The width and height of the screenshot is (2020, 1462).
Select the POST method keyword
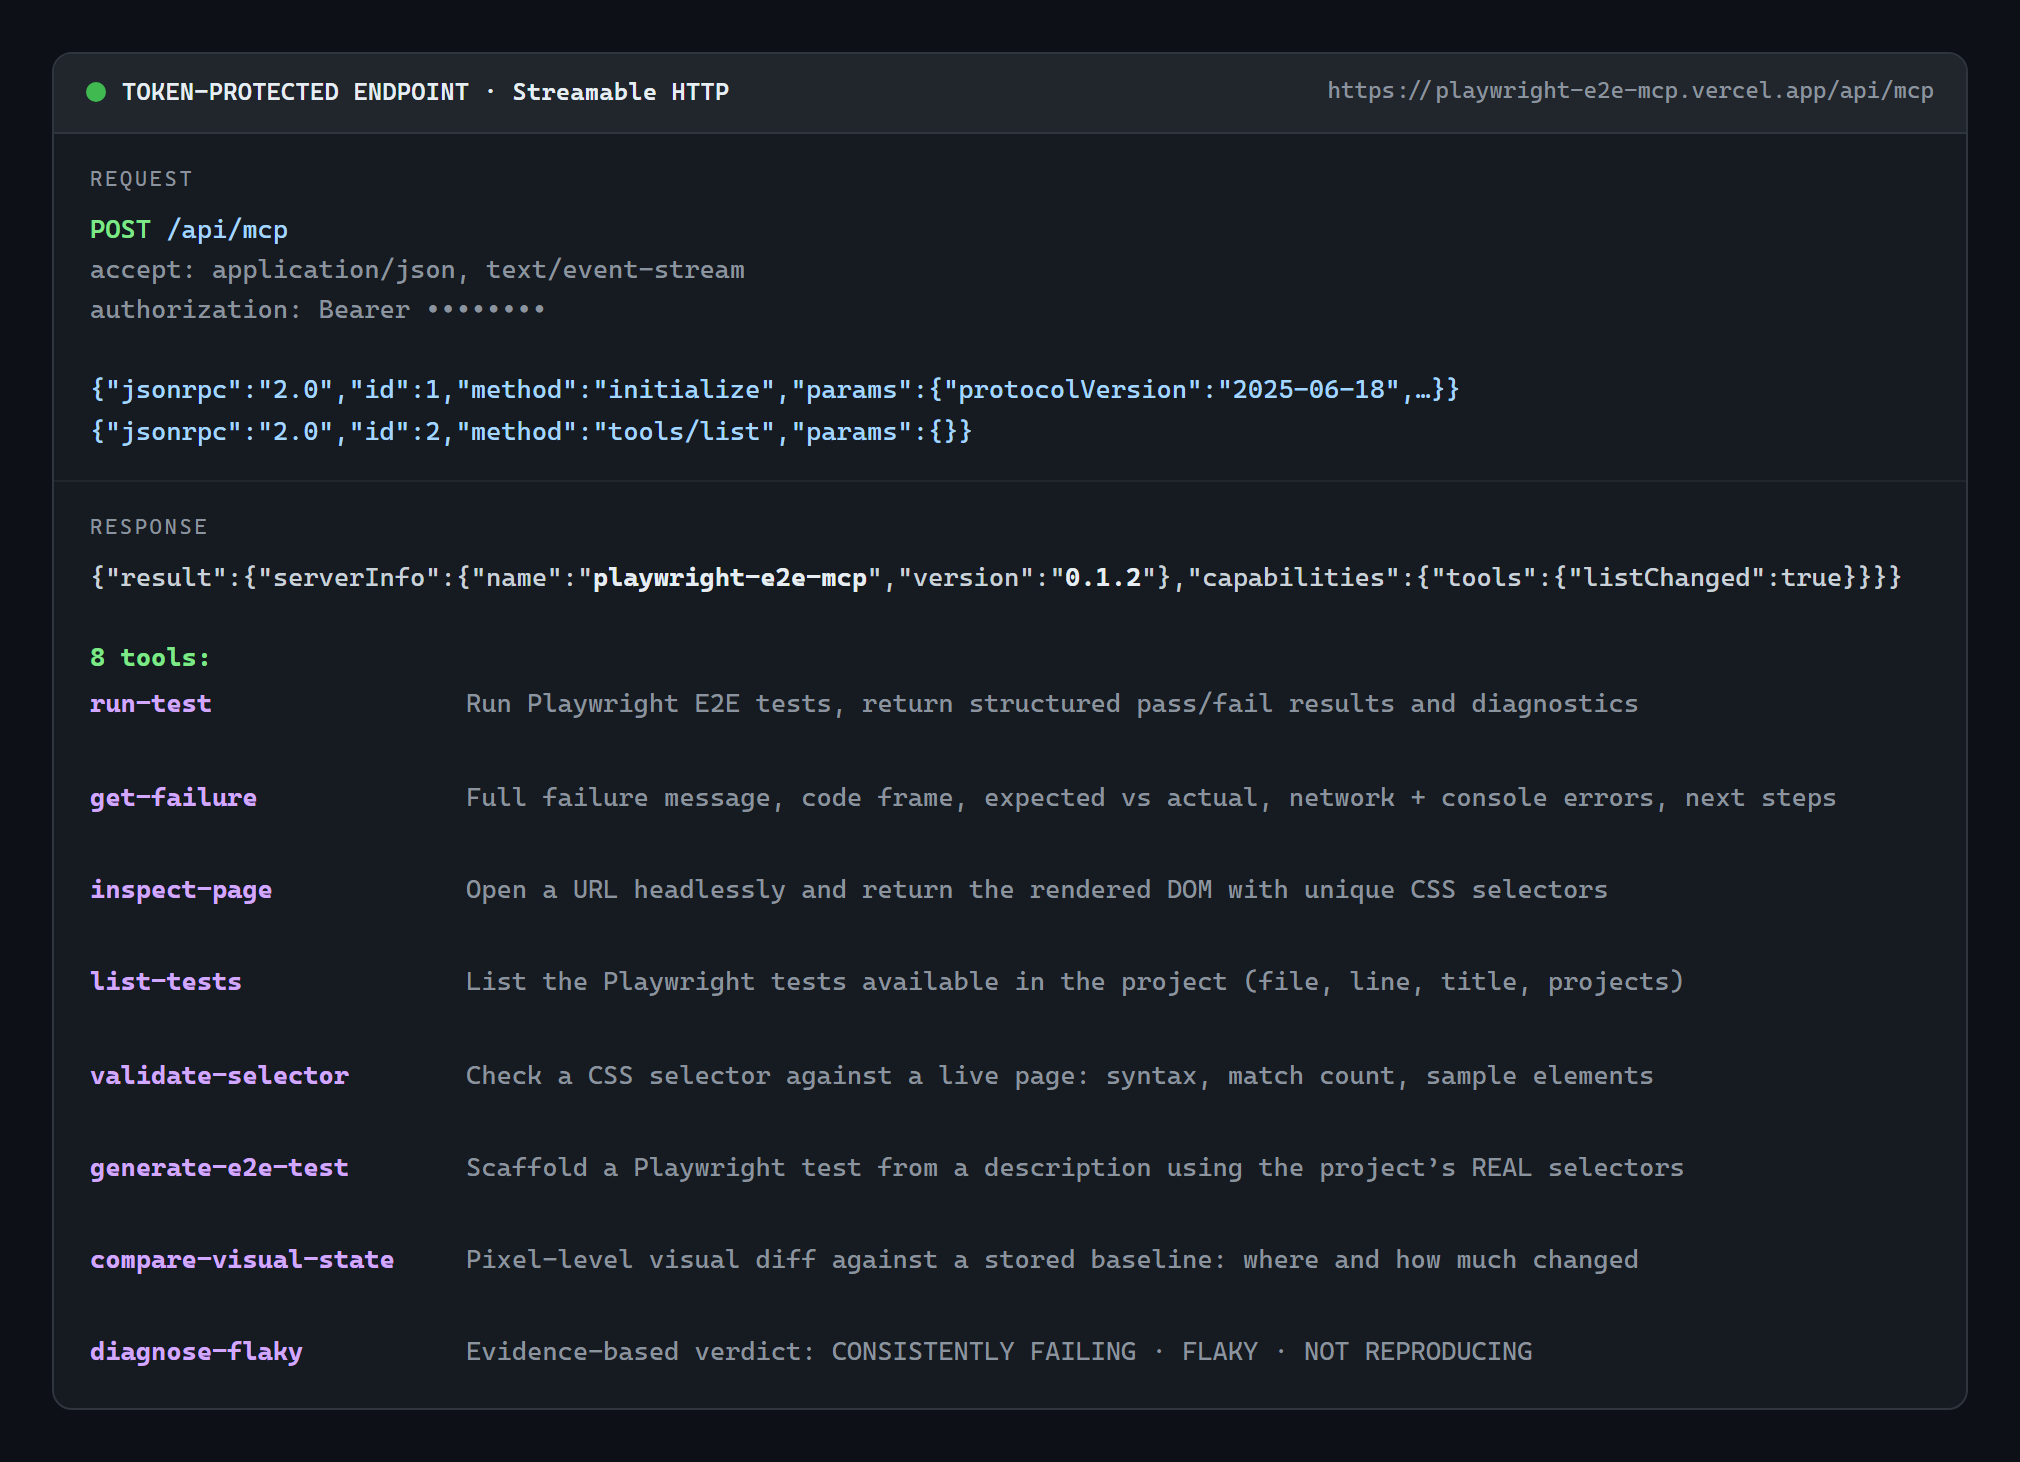pos(120,230)
